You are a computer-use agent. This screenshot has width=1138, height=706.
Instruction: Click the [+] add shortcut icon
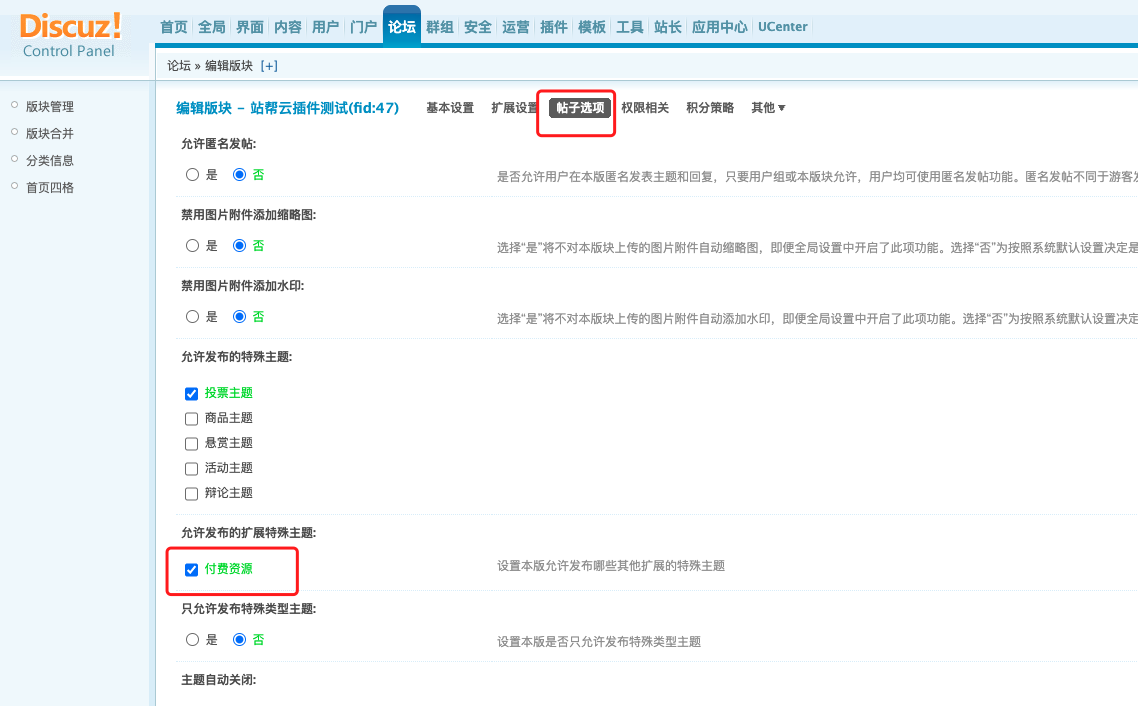click(x=269, y=66)
